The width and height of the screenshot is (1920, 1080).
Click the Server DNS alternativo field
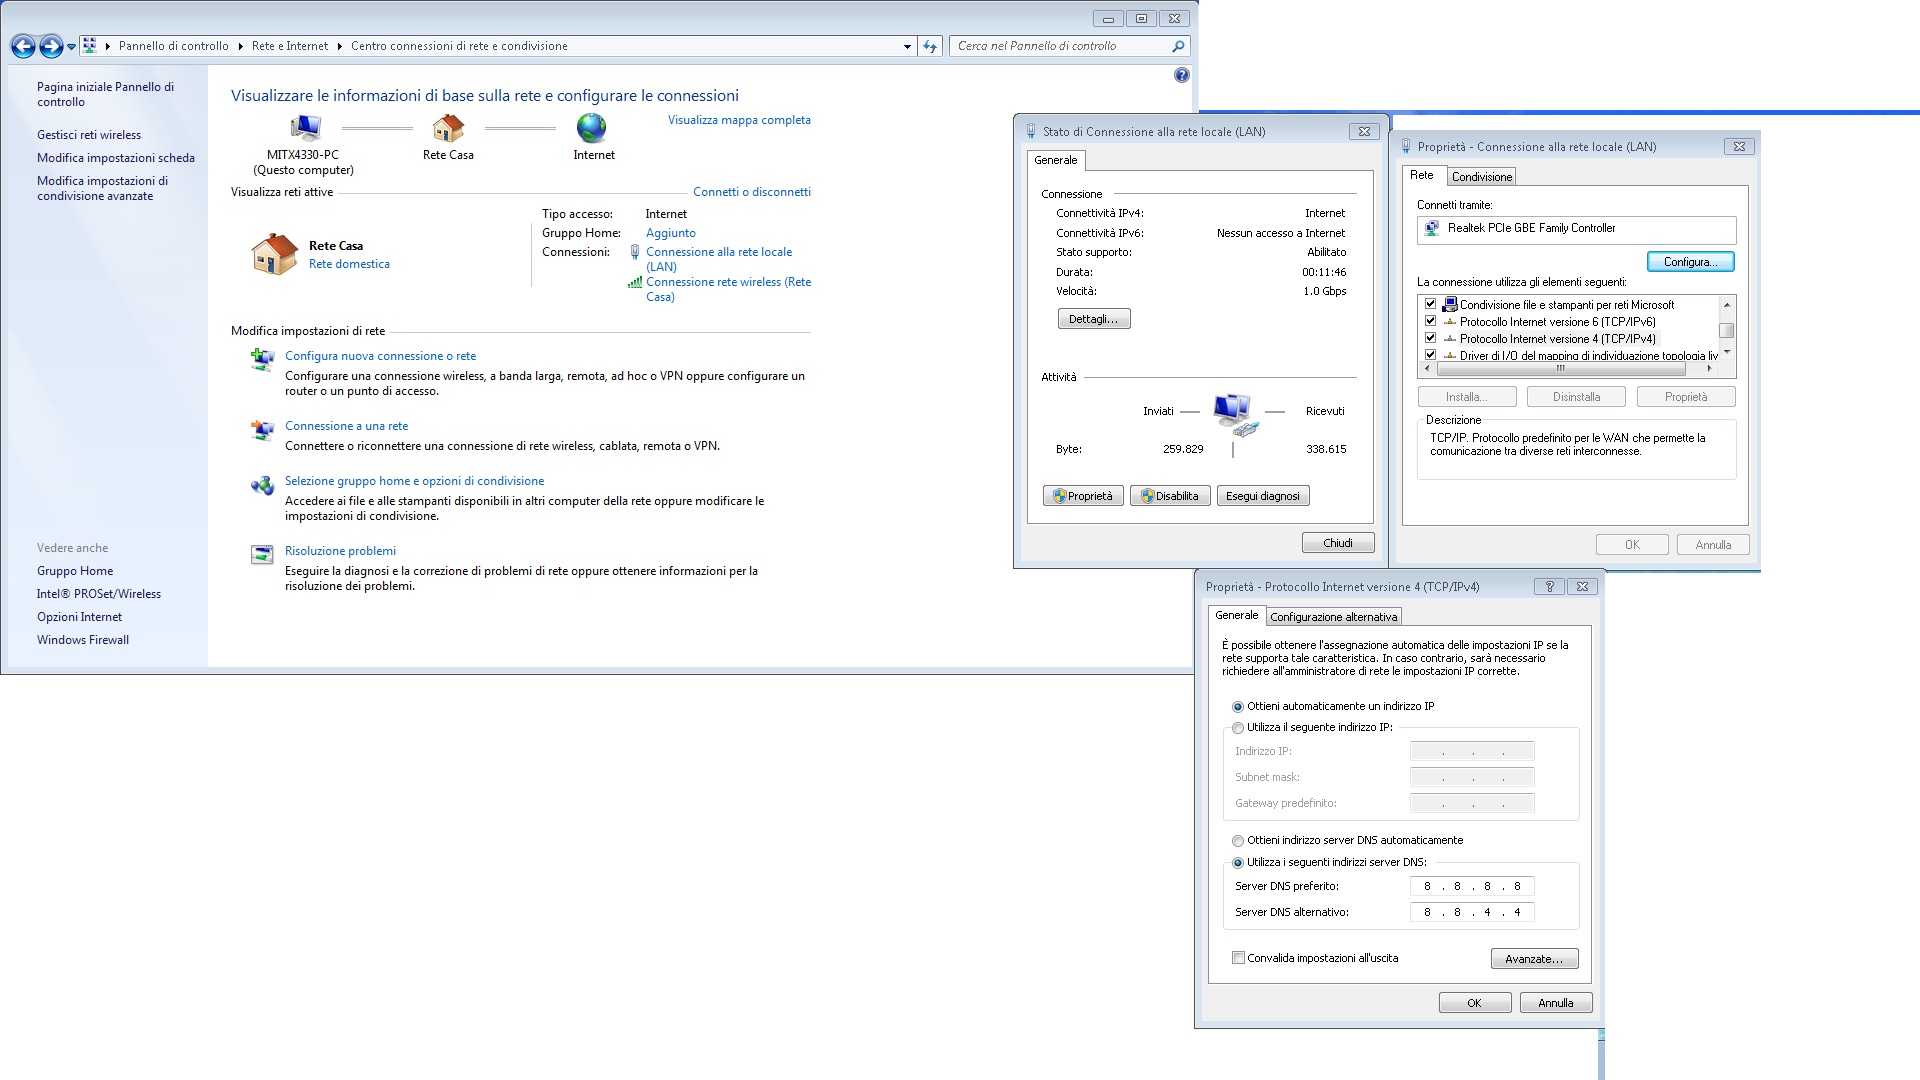click(x=1472, y=912)
